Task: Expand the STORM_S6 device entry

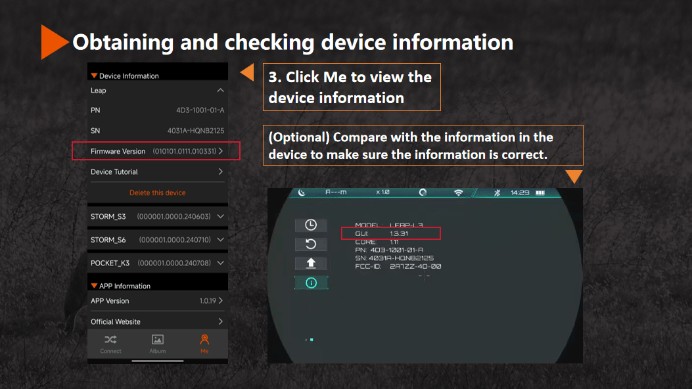Action: [x=158, y=240]
